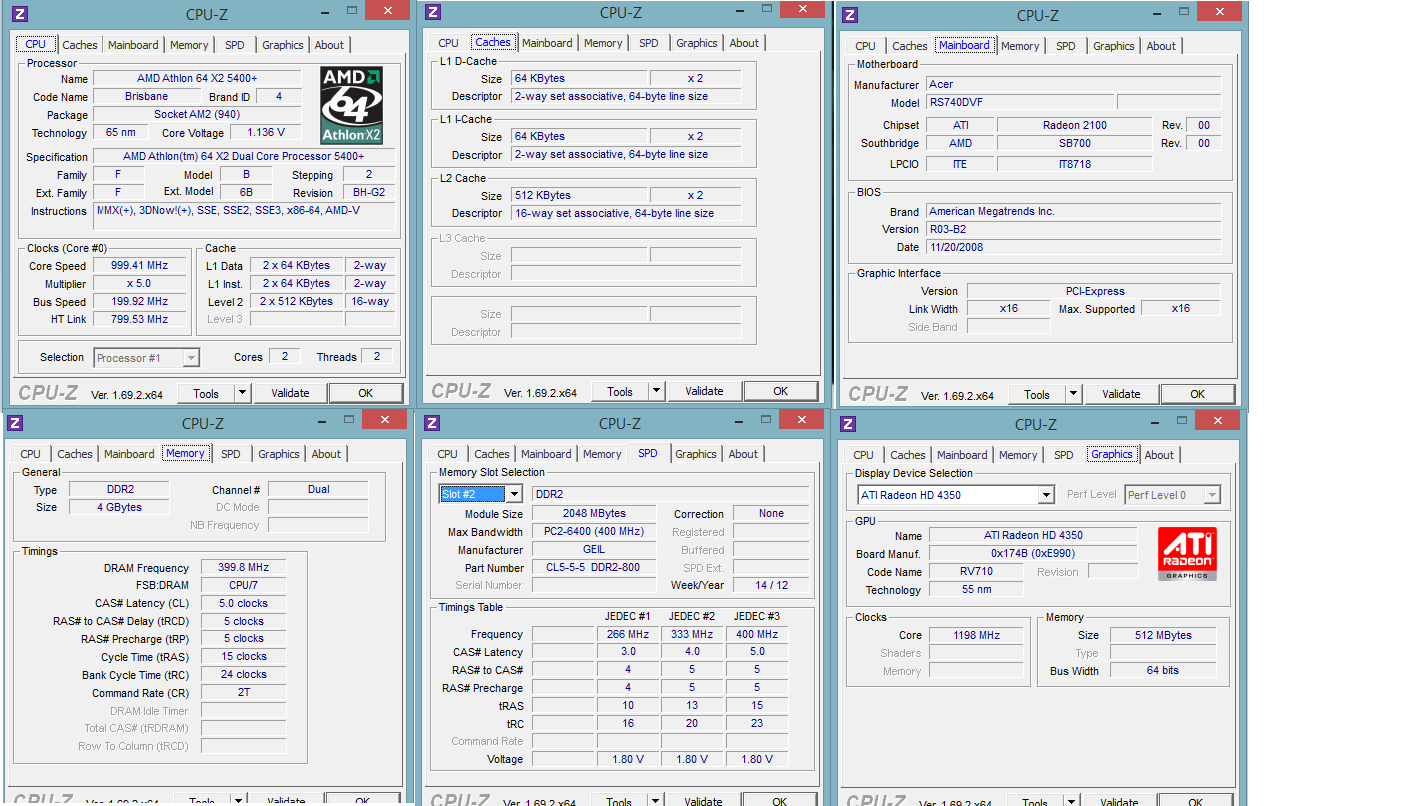This screenshot has height=806, width=1414.
Task: Go to the CPU tab in the Graphics window
Action: click(864, 455)
